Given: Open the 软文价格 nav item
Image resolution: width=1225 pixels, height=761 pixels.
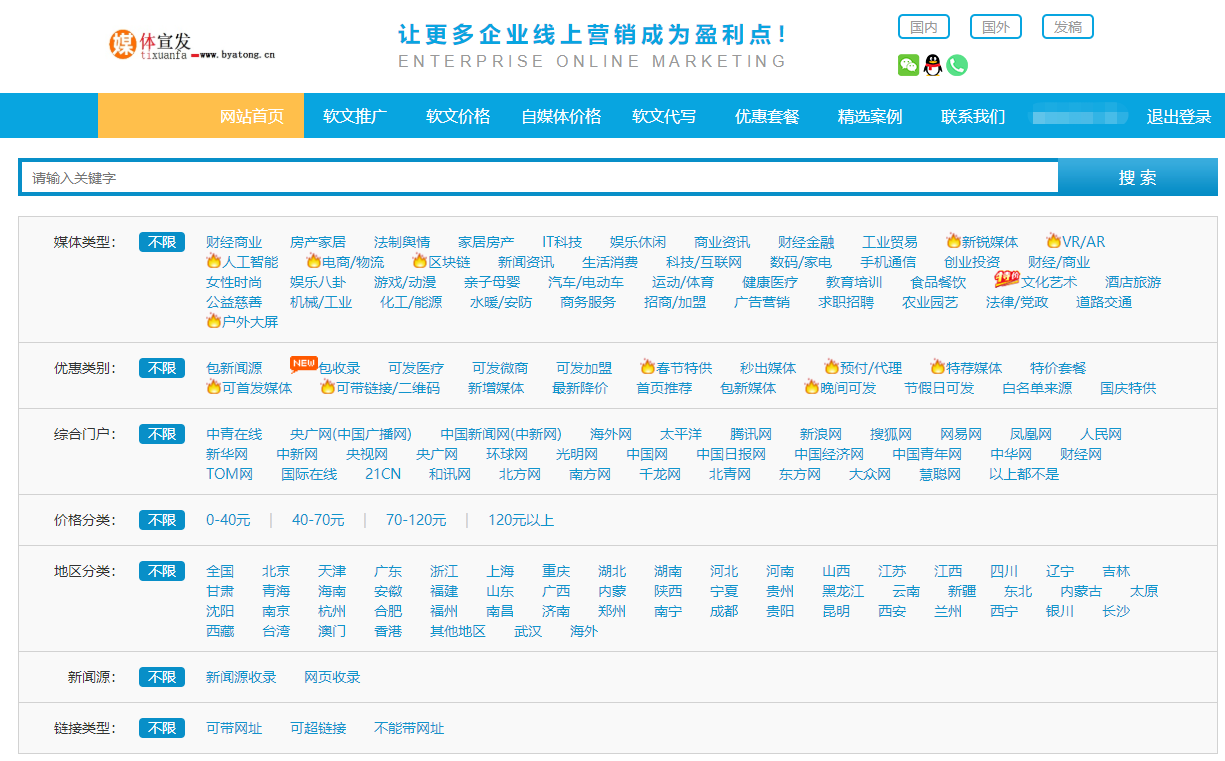Looking at the screenshot, I should (x=458, y=116).
